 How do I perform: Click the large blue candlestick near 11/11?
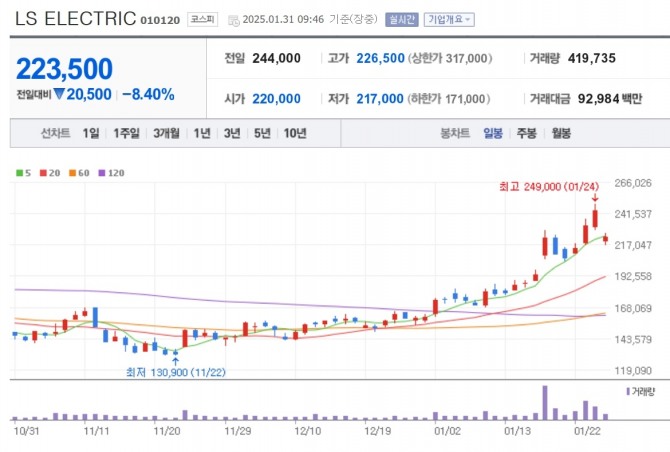tap(95, 317)
